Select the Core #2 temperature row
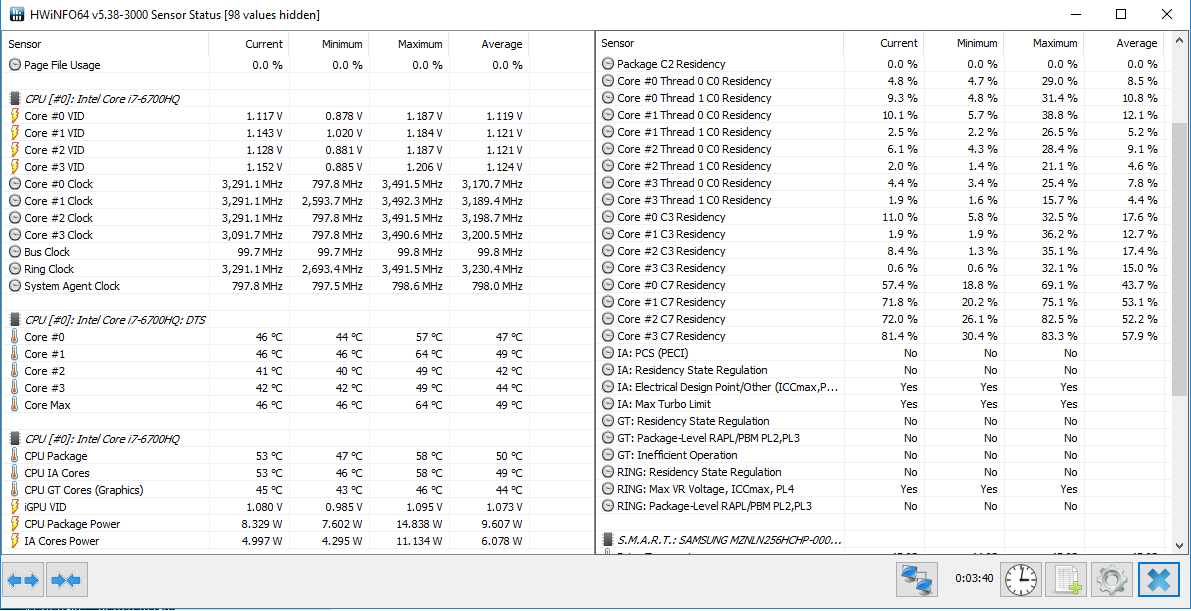Viewport: 1191px width, 611px height. coord(265,371)
